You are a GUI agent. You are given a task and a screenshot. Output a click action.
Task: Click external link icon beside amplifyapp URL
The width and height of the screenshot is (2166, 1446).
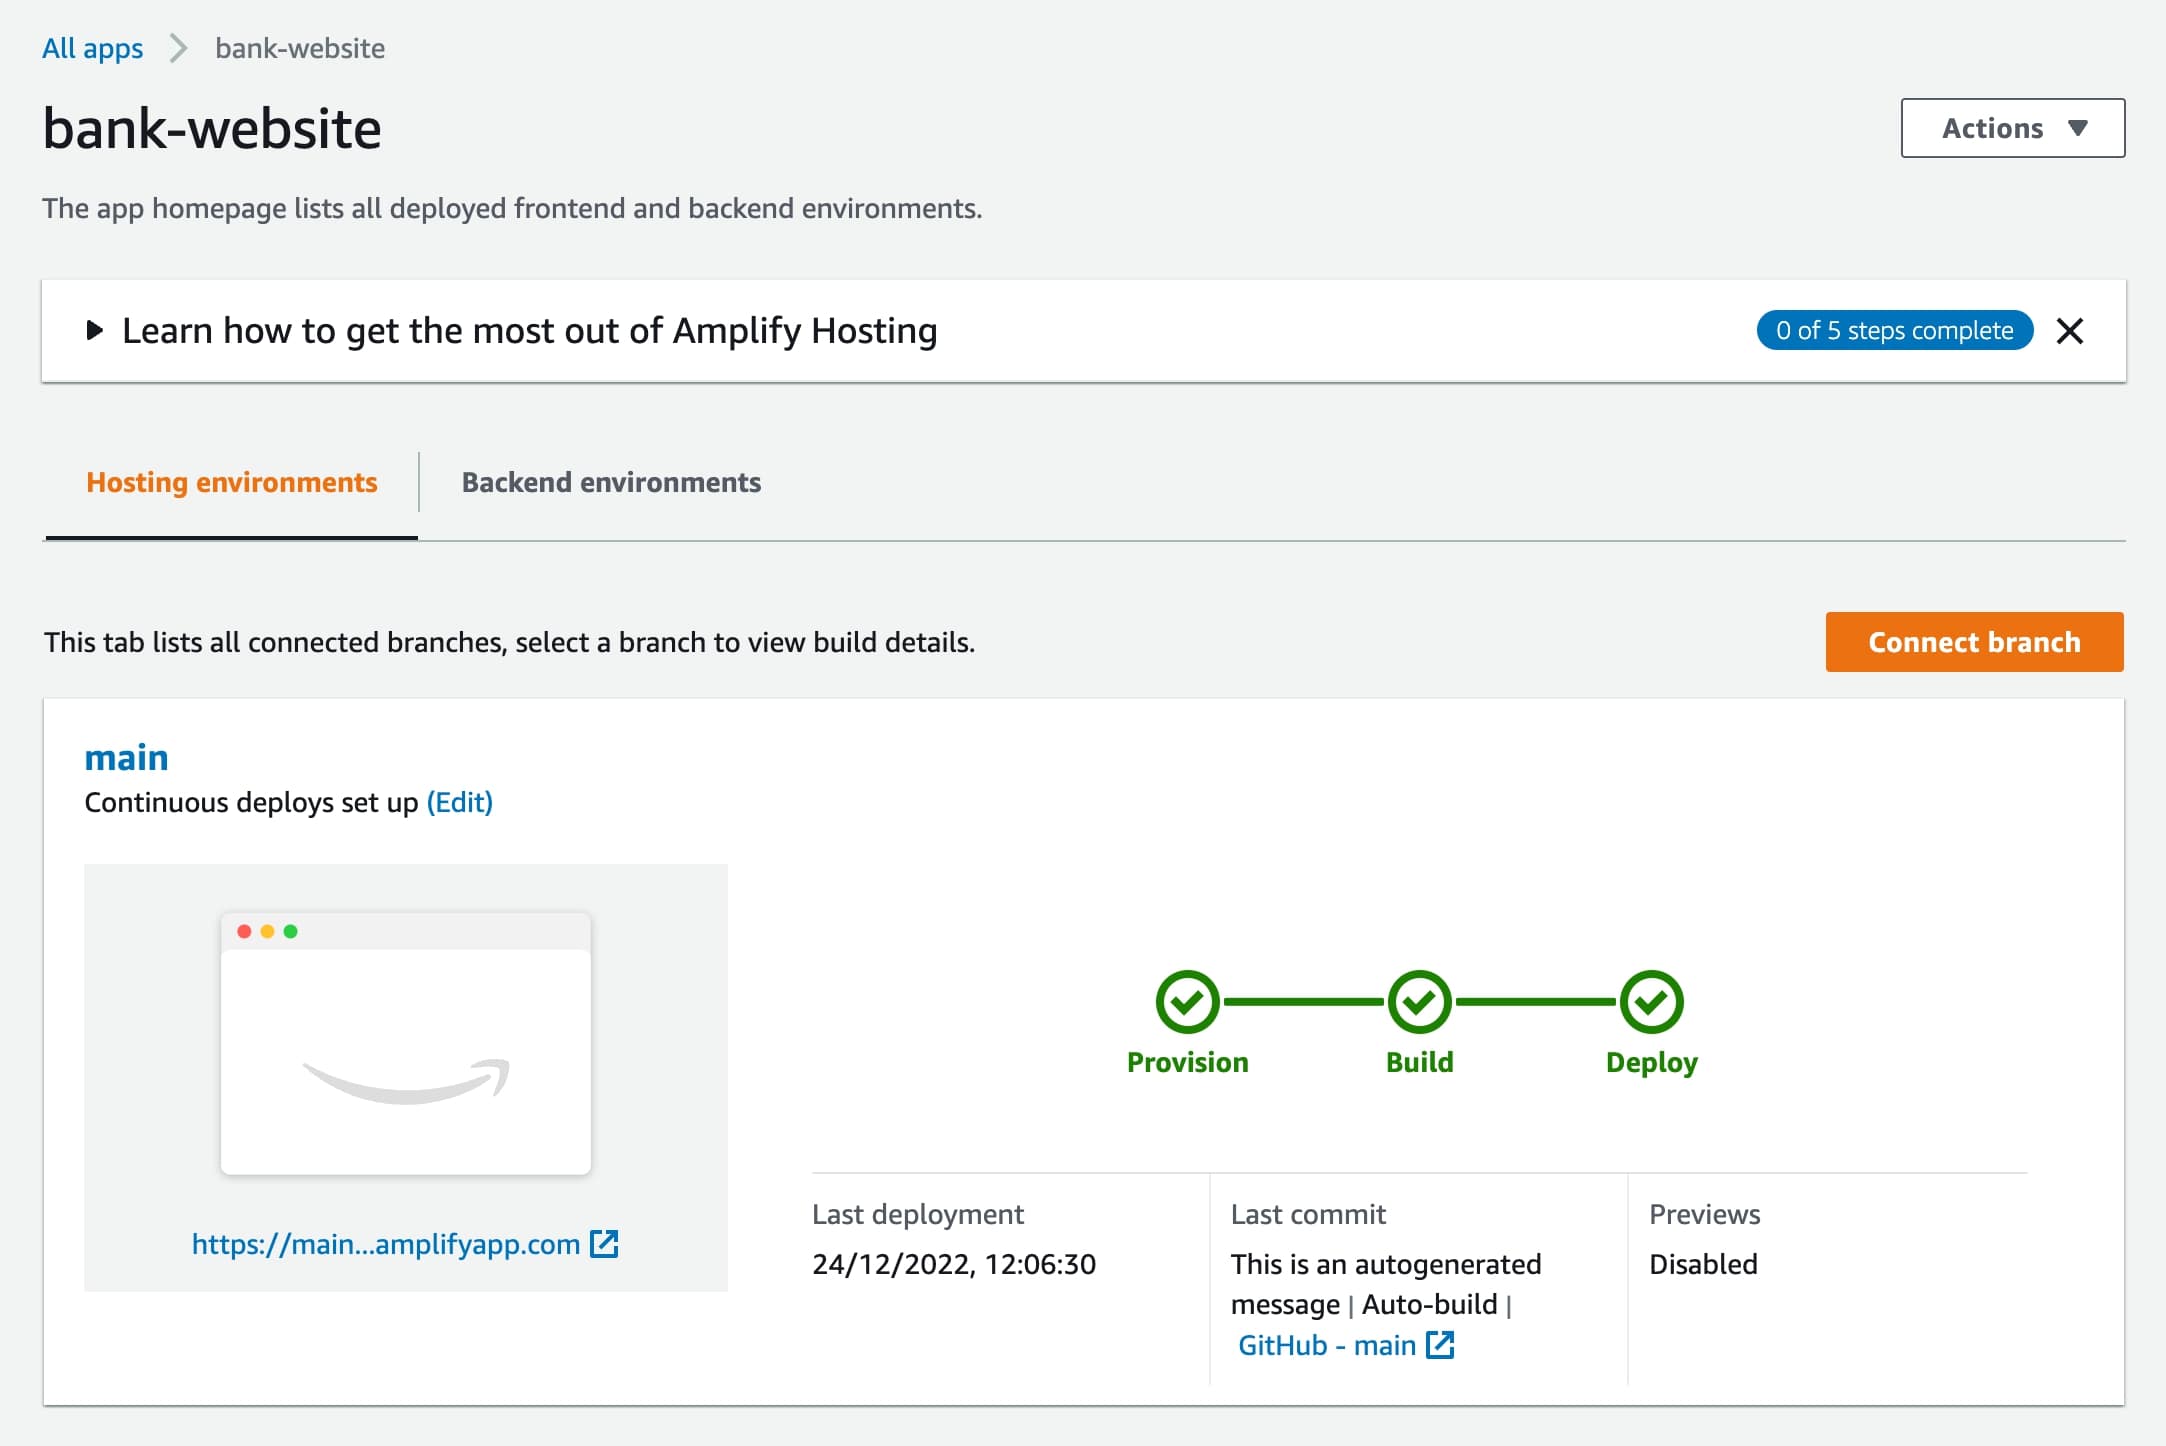click(604, 1244)
